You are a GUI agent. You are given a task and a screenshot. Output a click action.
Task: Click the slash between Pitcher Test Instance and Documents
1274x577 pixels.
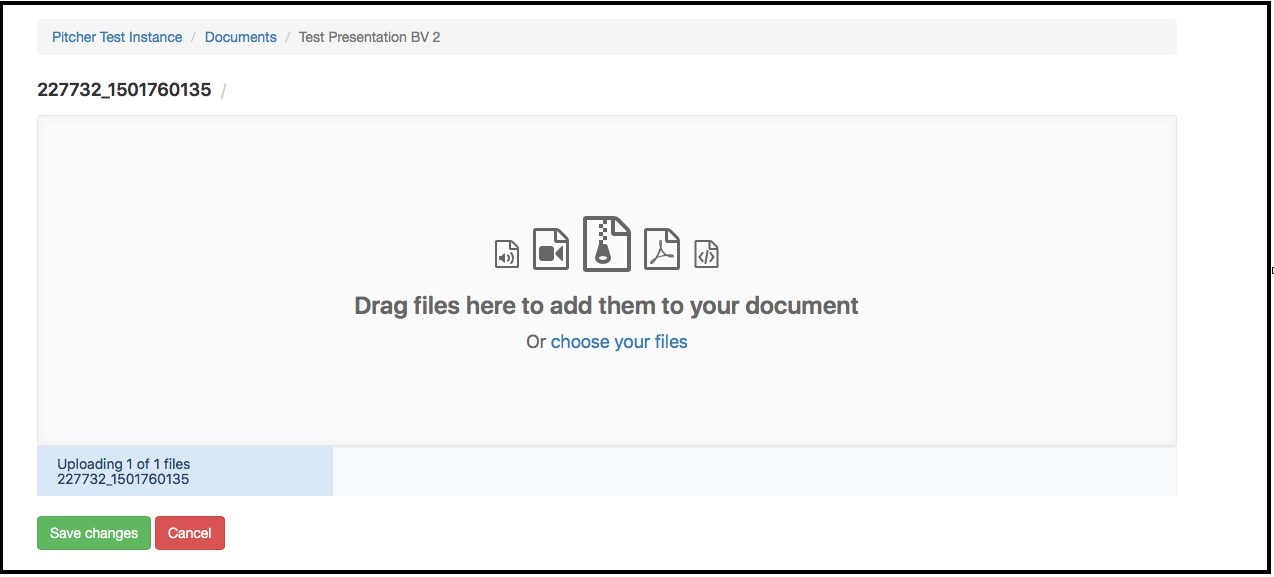pos(194,37)
